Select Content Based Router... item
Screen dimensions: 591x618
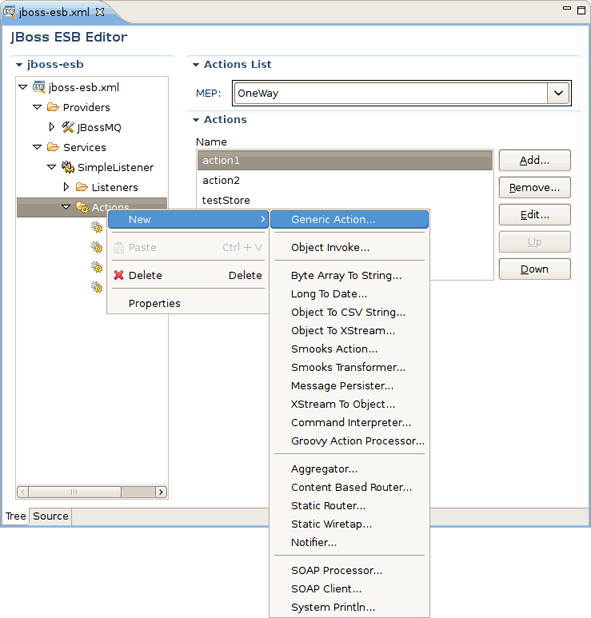(349, 487)
